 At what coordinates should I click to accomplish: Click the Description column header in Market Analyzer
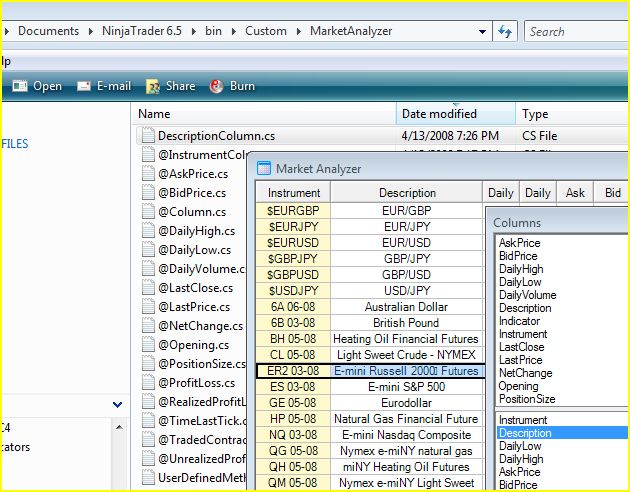click(x=407, y=193)
